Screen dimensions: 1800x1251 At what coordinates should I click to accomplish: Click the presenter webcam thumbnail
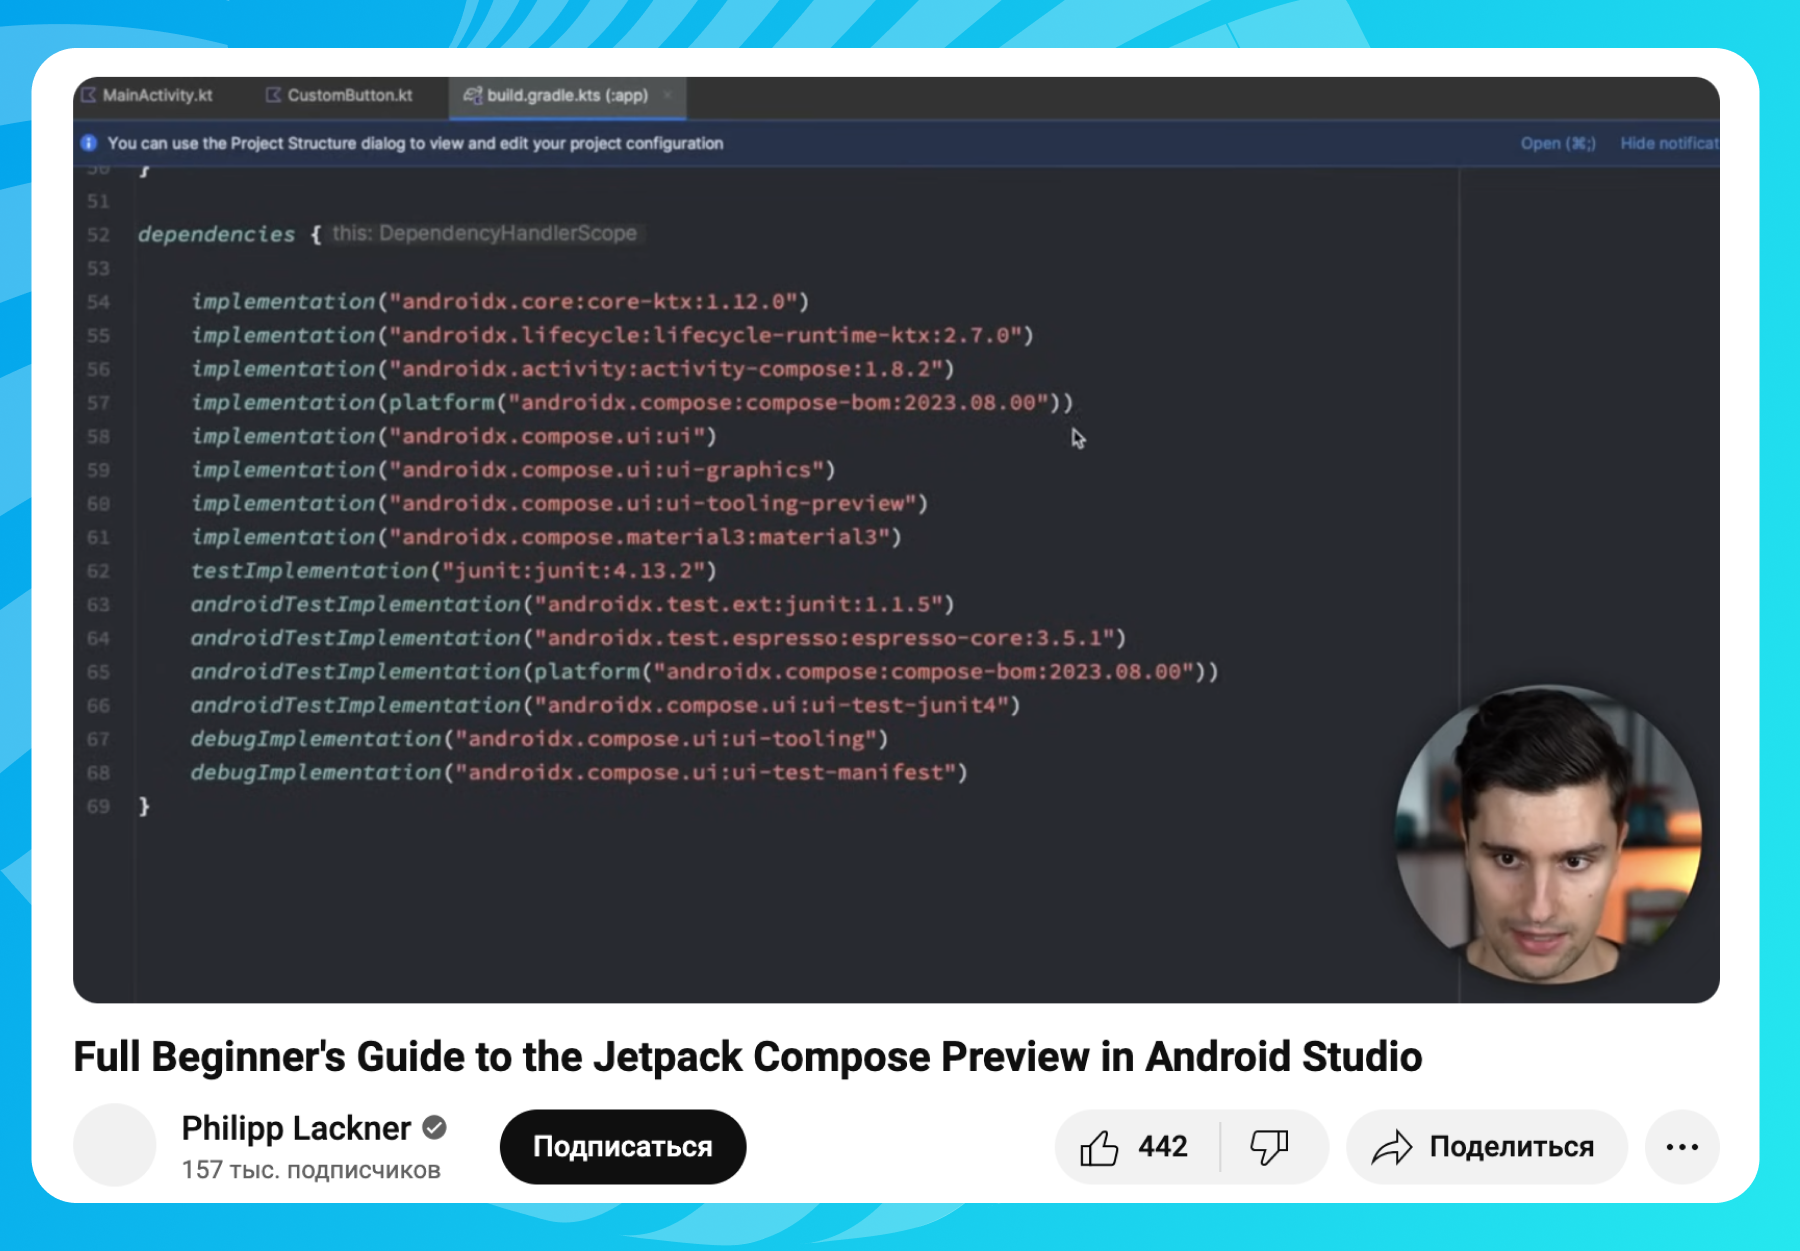coord(1548,835)
